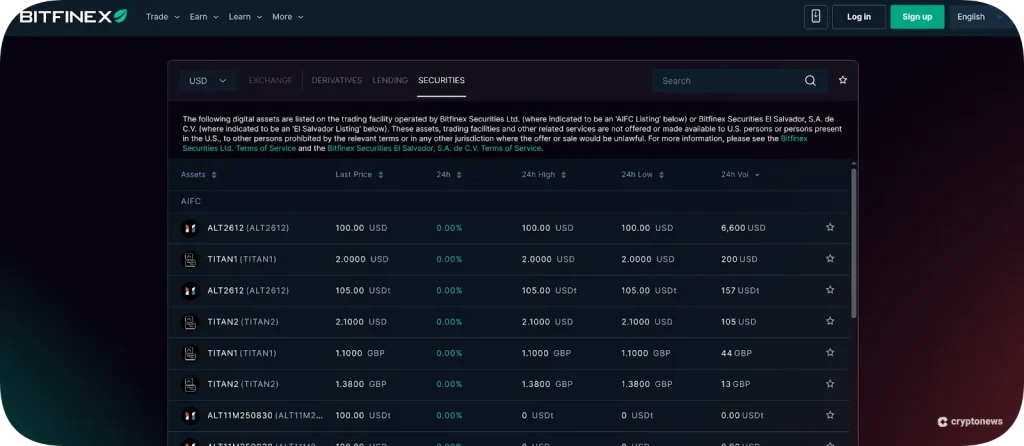This screenshot has width=1024, height=446.
Task: Switch to the Derivatives tab
Action: point(336,80)
